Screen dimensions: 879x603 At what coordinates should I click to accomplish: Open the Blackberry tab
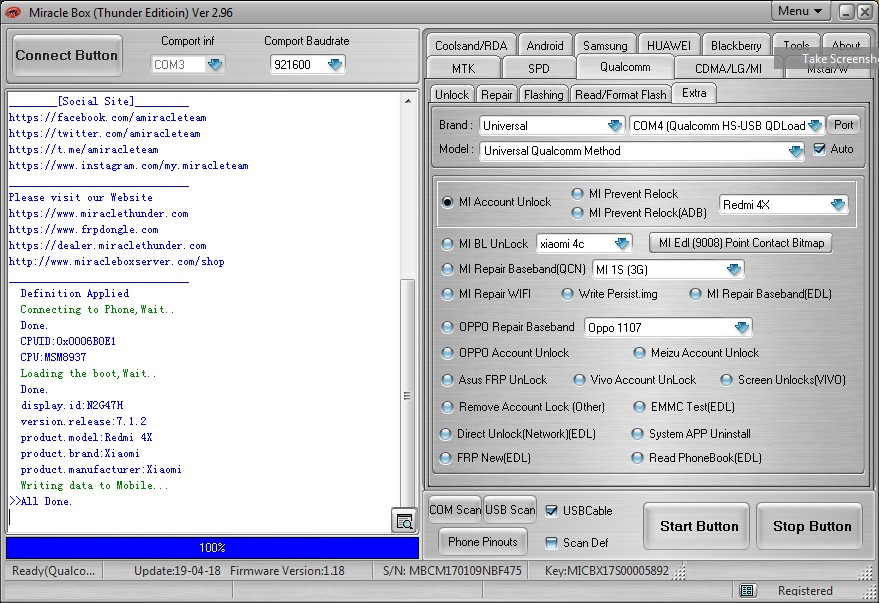[736, 45]
